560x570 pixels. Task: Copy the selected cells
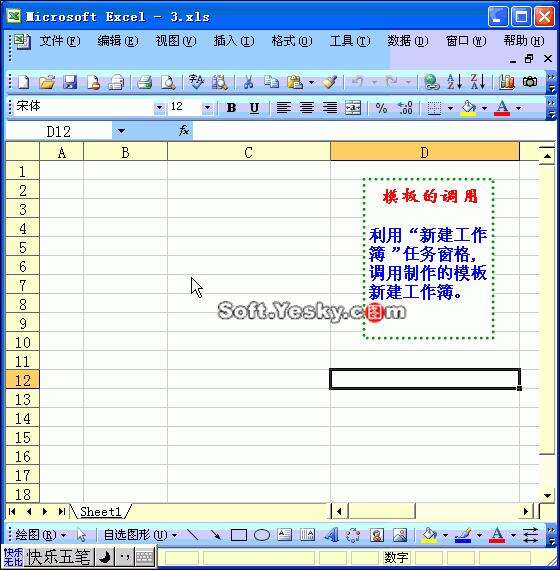tap(271, 82)
